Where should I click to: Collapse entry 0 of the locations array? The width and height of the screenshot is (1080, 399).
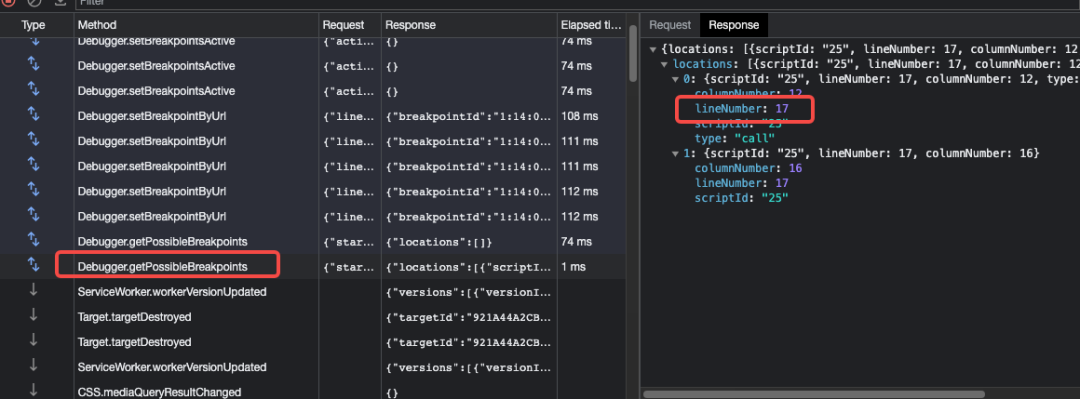click(x=676, y=79)
